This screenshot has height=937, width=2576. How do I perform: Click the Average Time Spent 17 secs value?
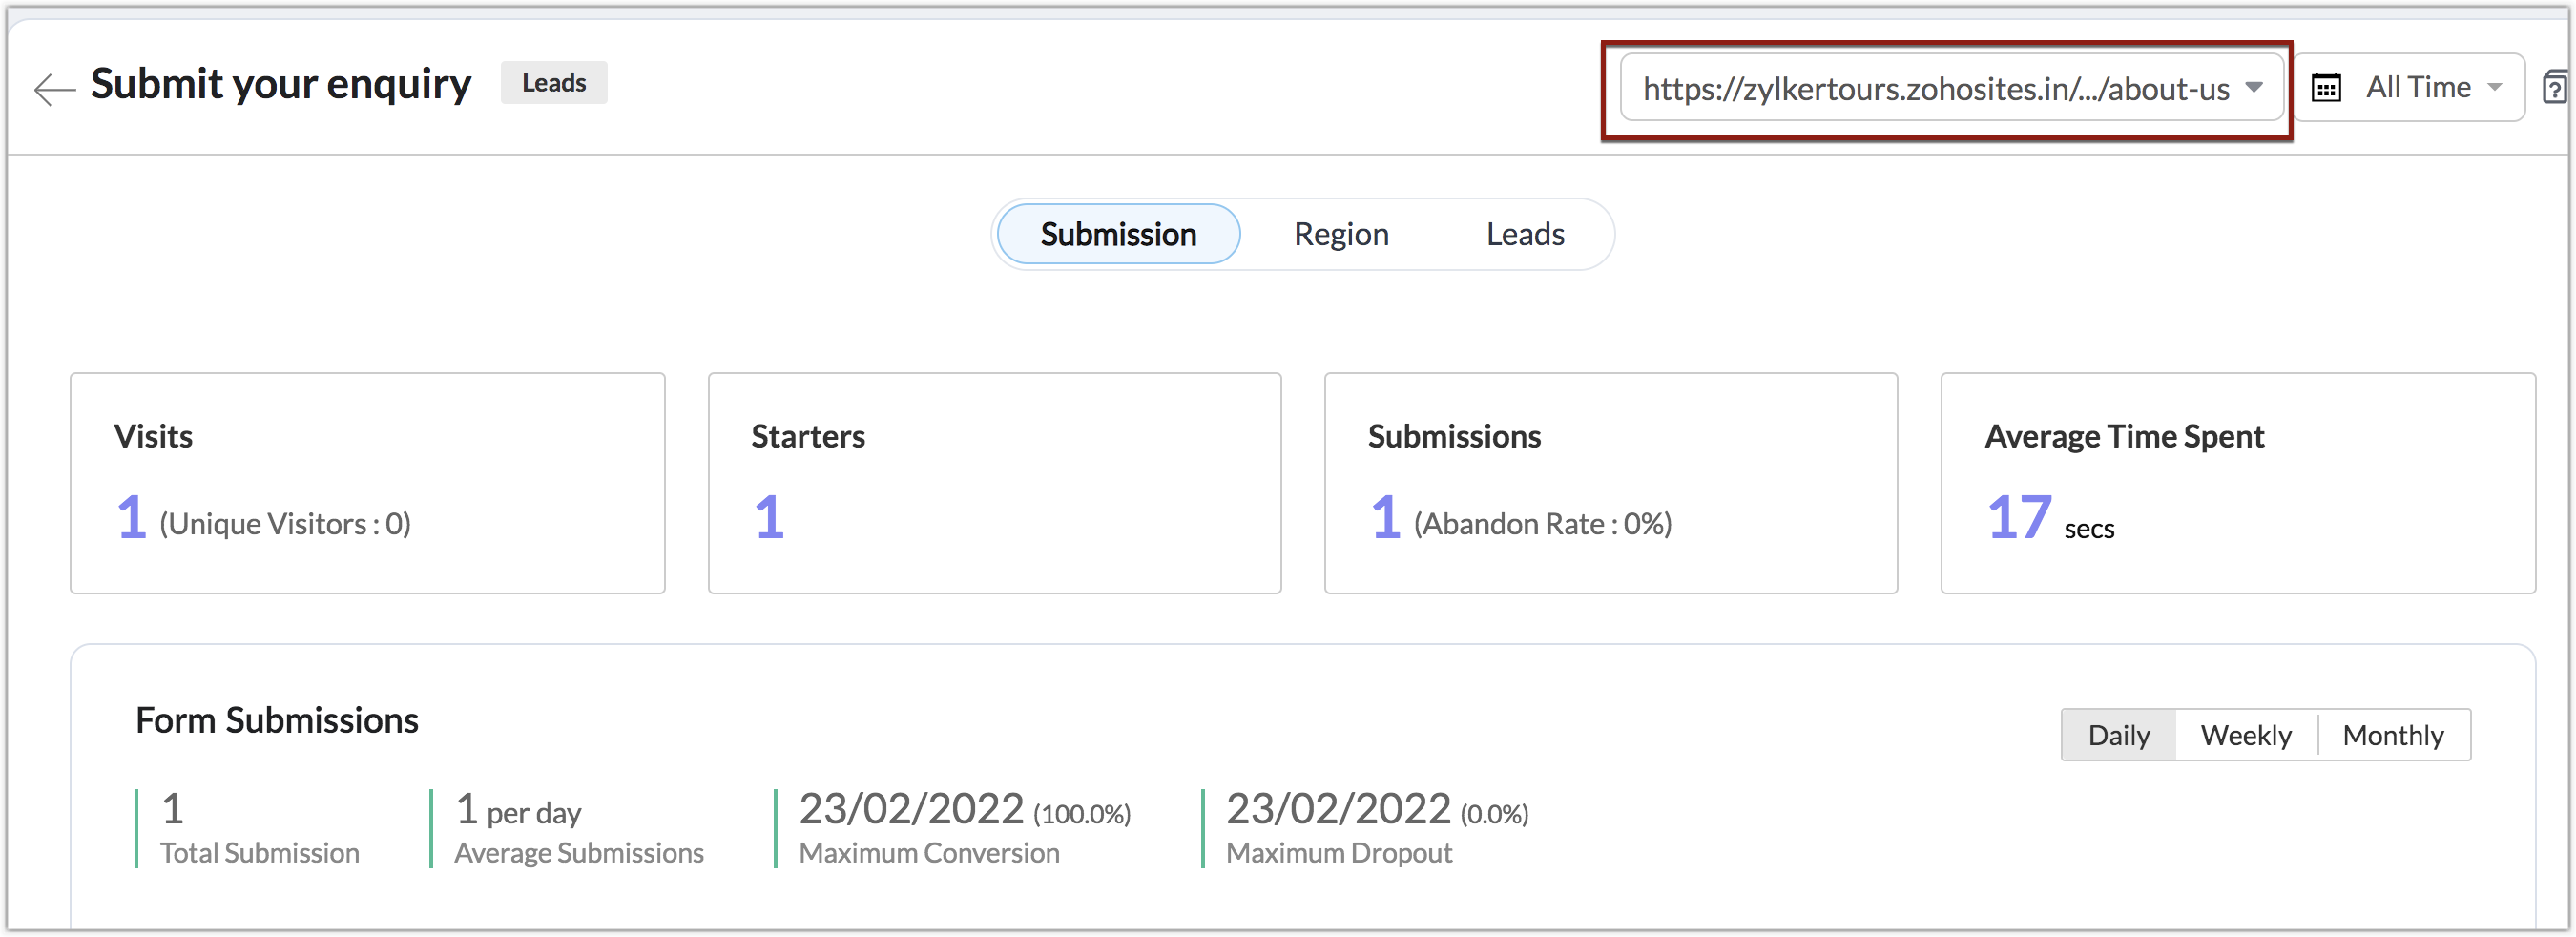point(2019,518)
